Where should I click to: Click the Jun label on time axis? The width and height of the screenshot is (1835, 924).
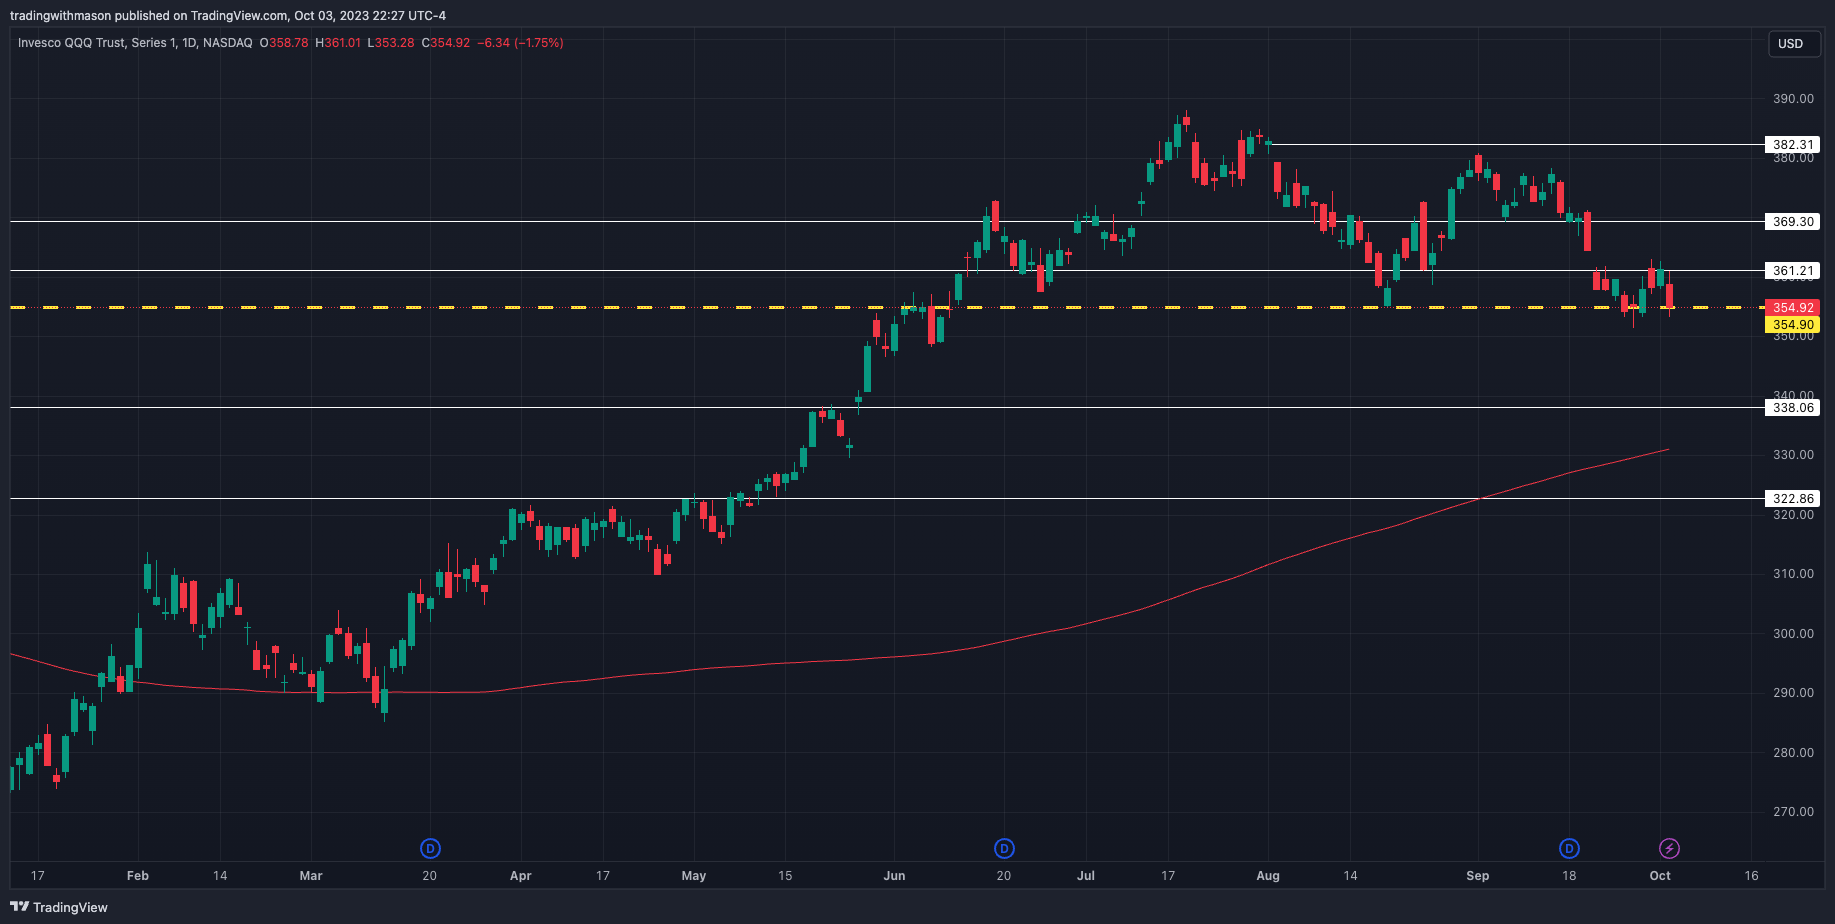tap(894, 876)
